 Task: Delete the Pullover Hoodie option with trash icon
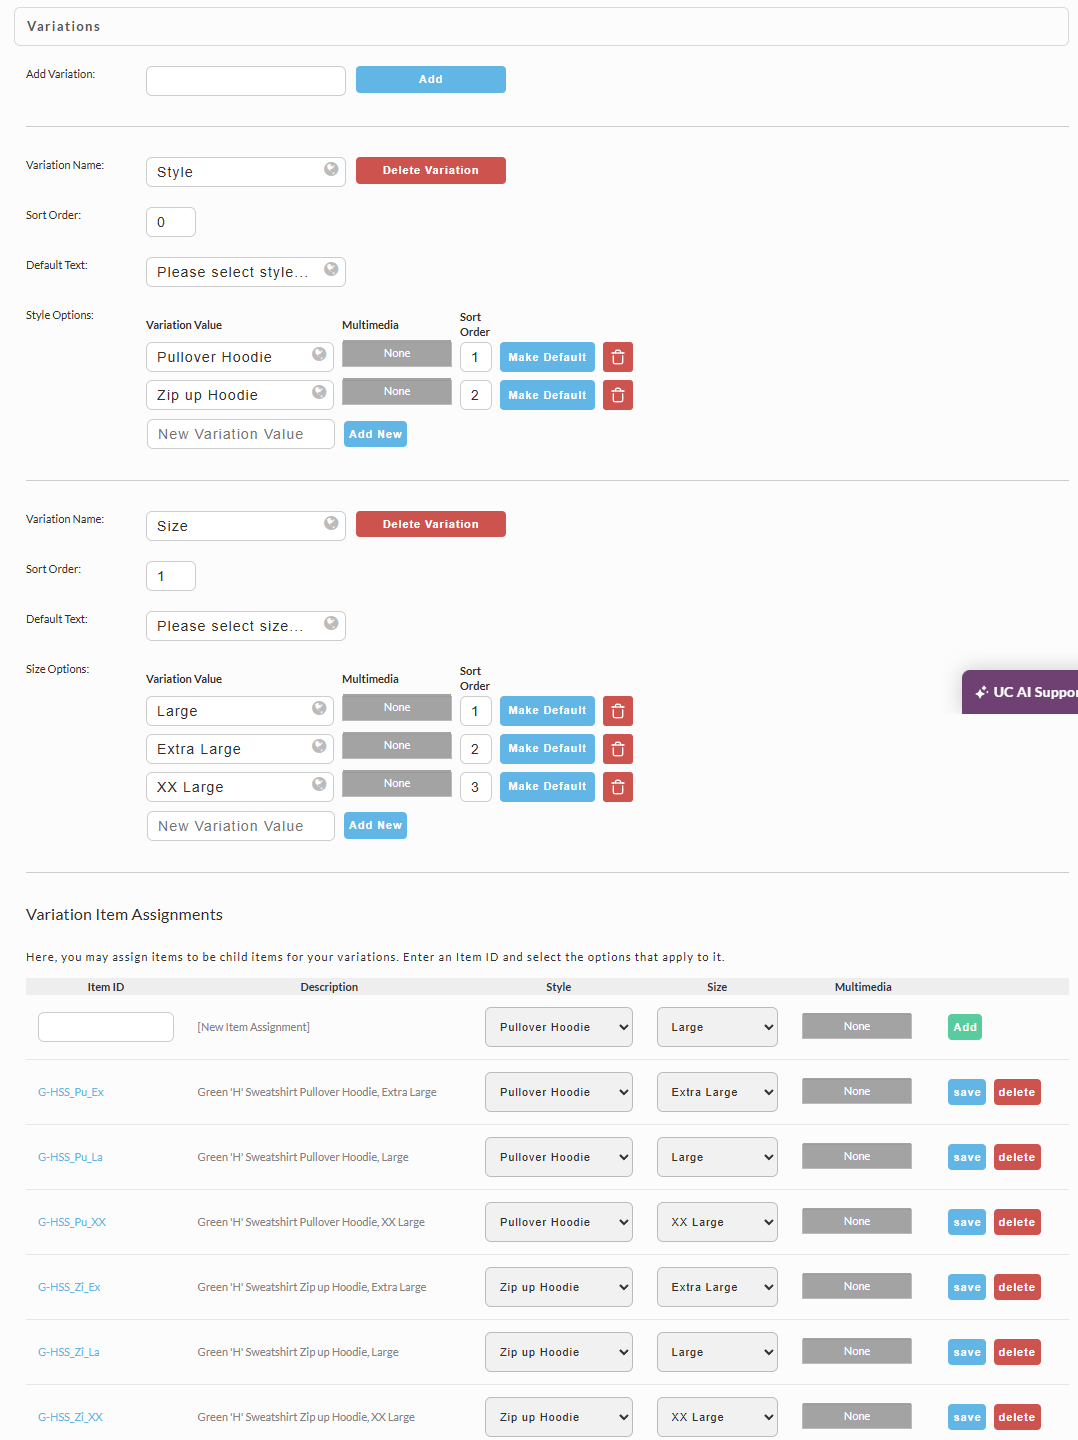click(618, 357)
